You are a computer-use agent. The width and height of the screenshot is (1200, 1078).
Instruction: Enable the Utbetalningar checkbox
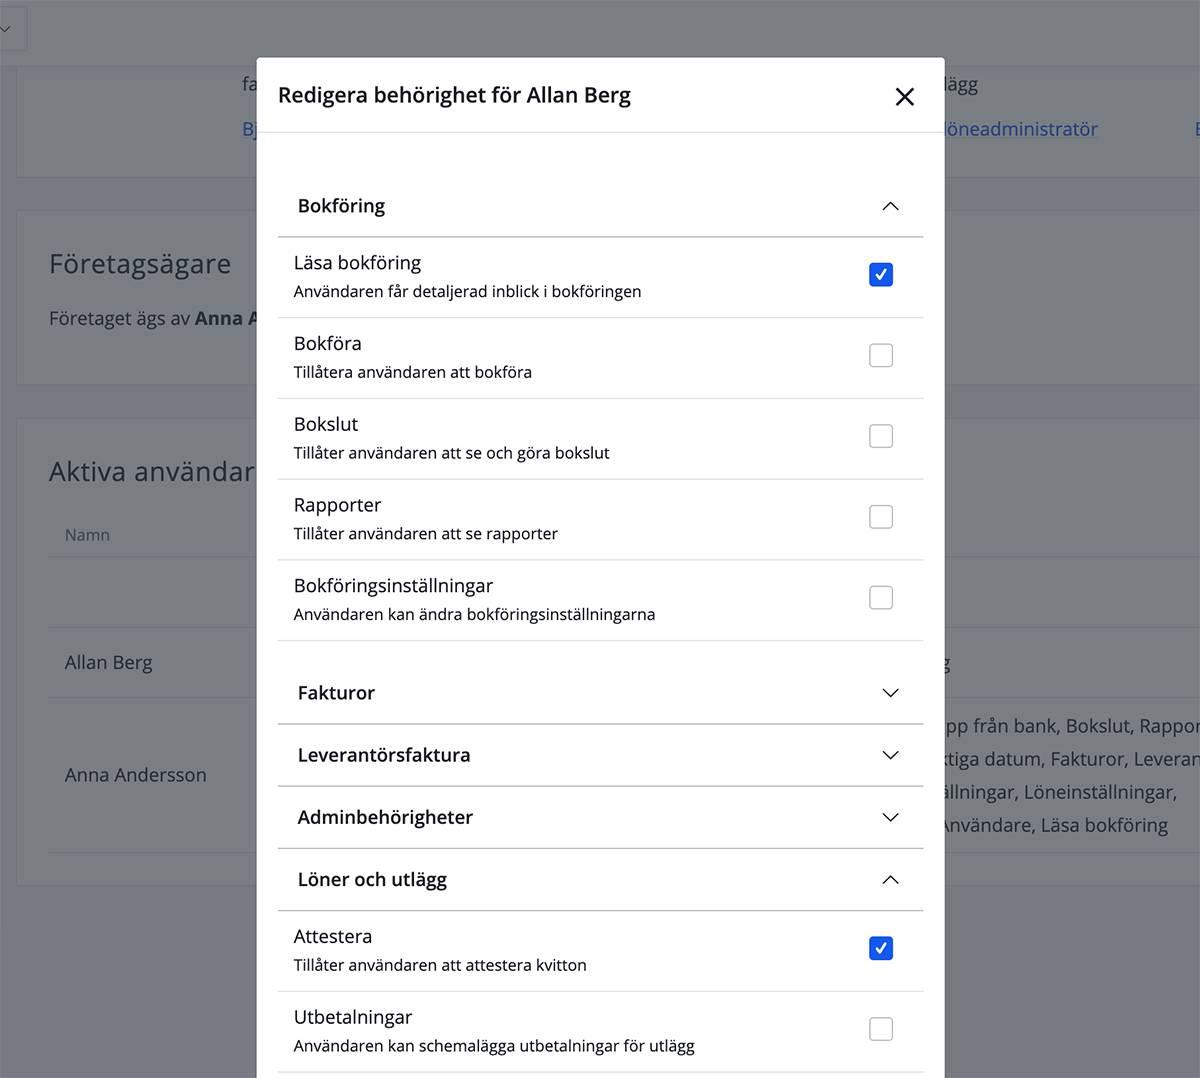click(x=881, y=1029)
